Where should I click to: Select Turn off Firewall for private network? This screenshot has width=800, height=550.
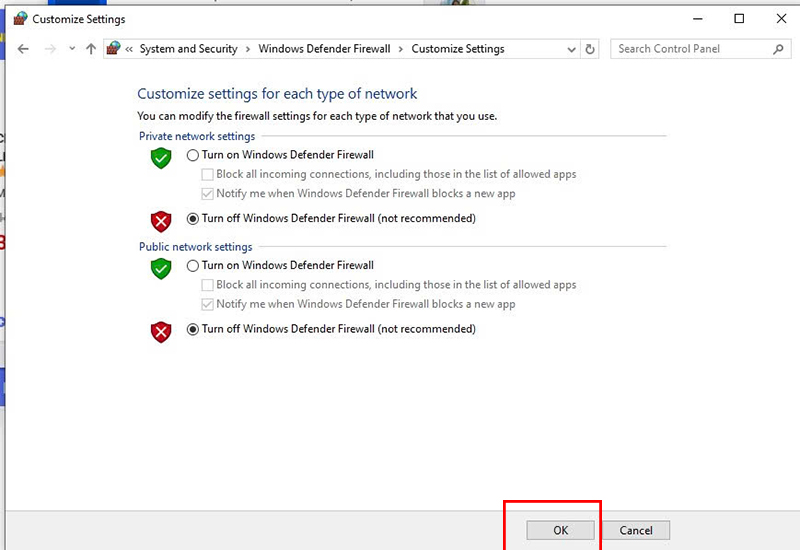(192, 219)
